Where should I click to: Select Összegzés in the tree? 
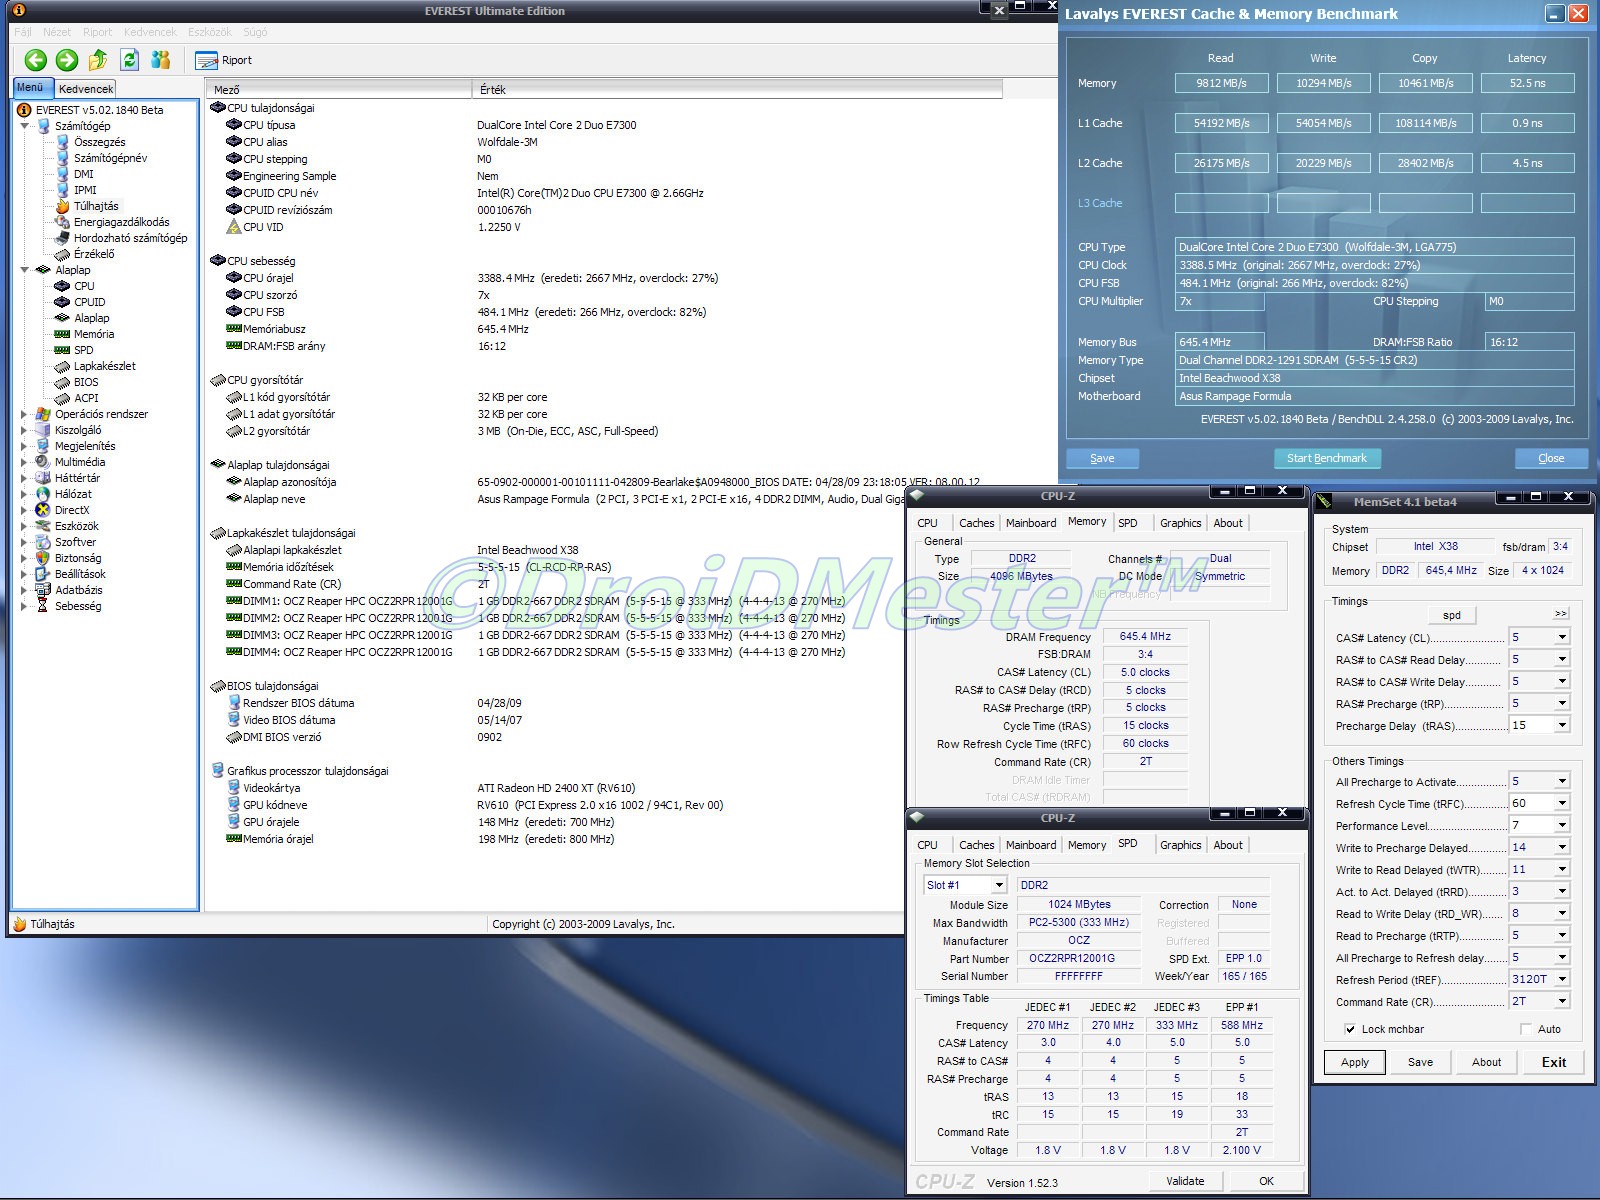pyautogui.click(x=99, y=142)
